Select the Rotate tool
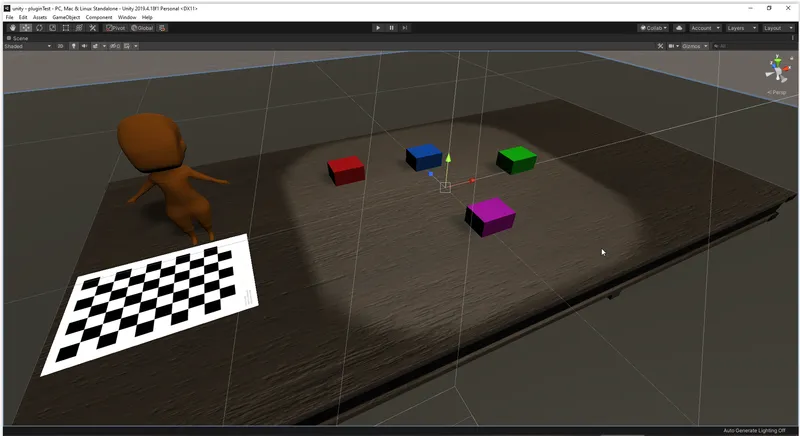Screen dimensions: 800x436 [x=39, y=28]
